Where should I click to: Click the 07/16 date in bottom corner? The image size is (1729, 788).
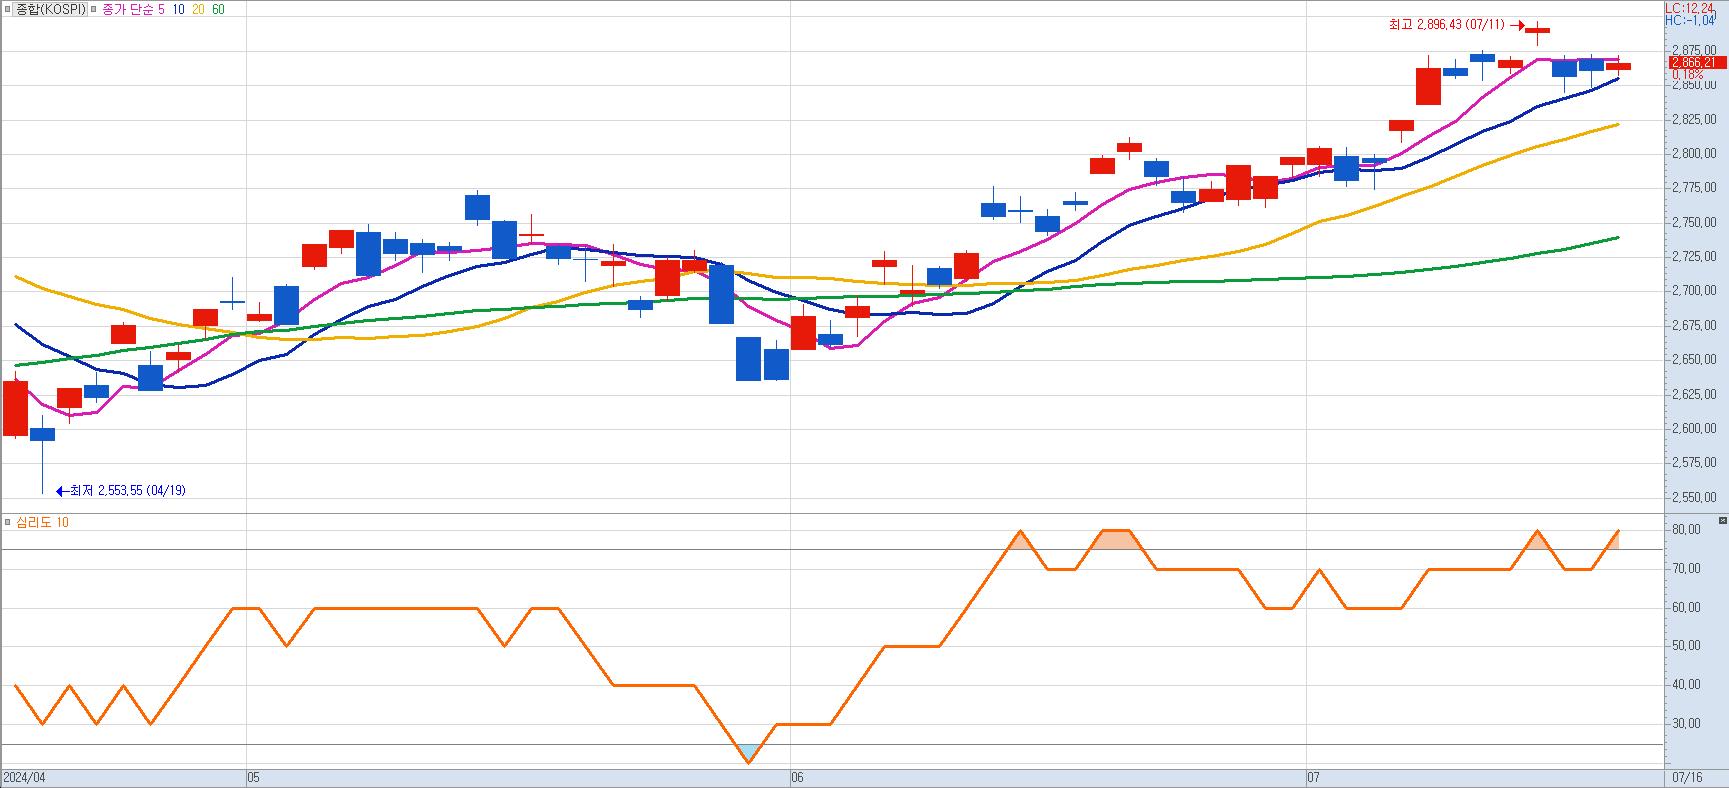pos(1688,777)
